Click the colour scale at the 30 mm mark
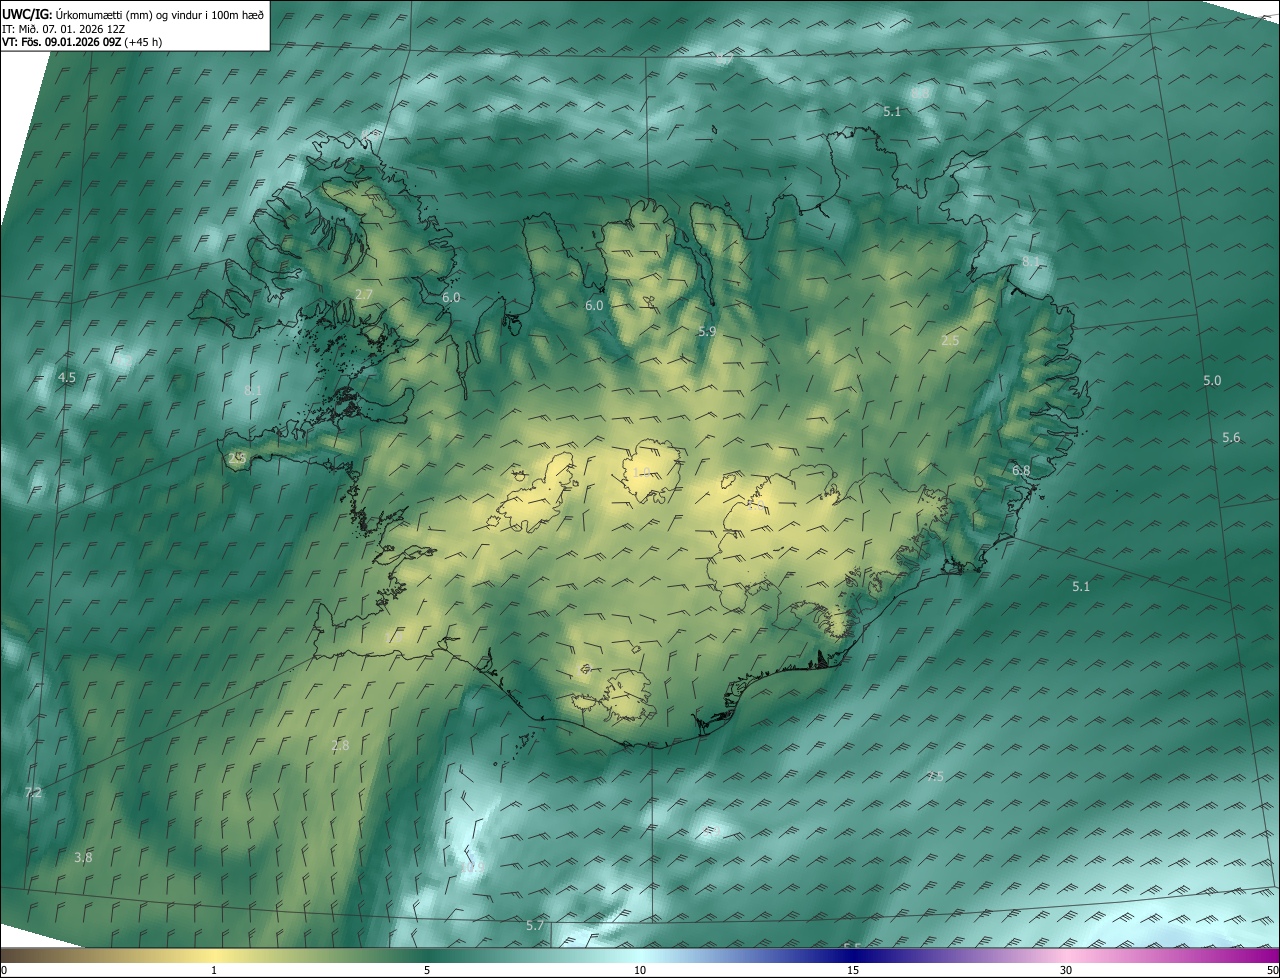 click(x=1066, y=956)
